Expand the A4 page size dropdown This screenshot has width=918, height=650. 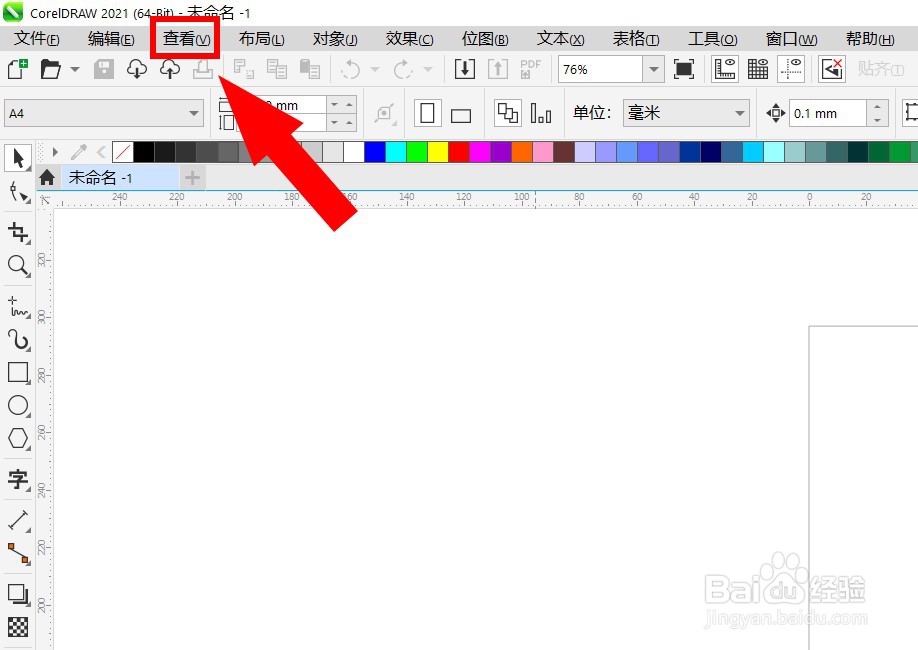[194, 113]
